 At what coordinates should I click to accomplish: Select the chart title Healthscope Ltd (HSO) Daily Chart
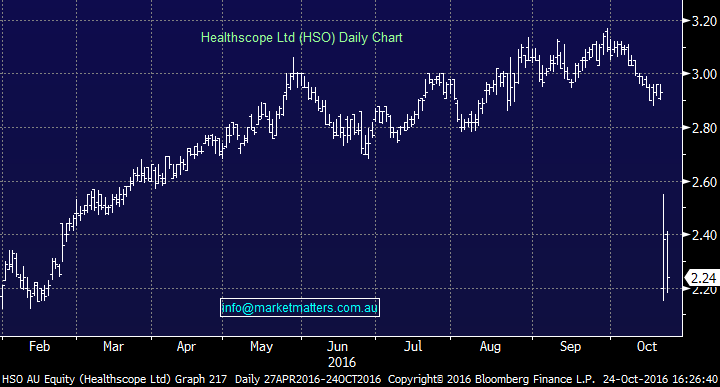point(302,38)
